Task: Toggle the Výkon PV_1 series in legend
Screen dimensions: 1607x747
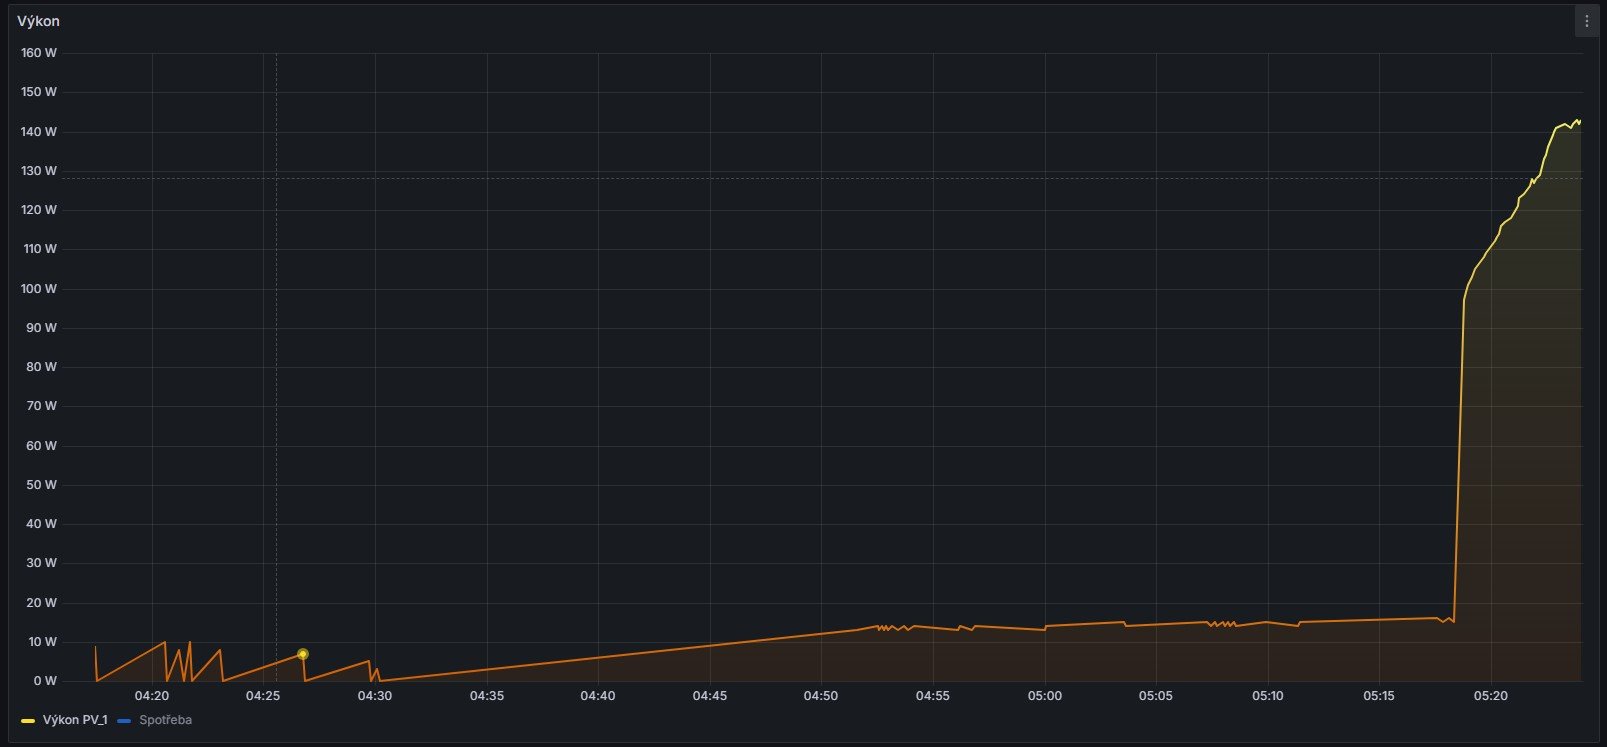Action: click(75, 720)
